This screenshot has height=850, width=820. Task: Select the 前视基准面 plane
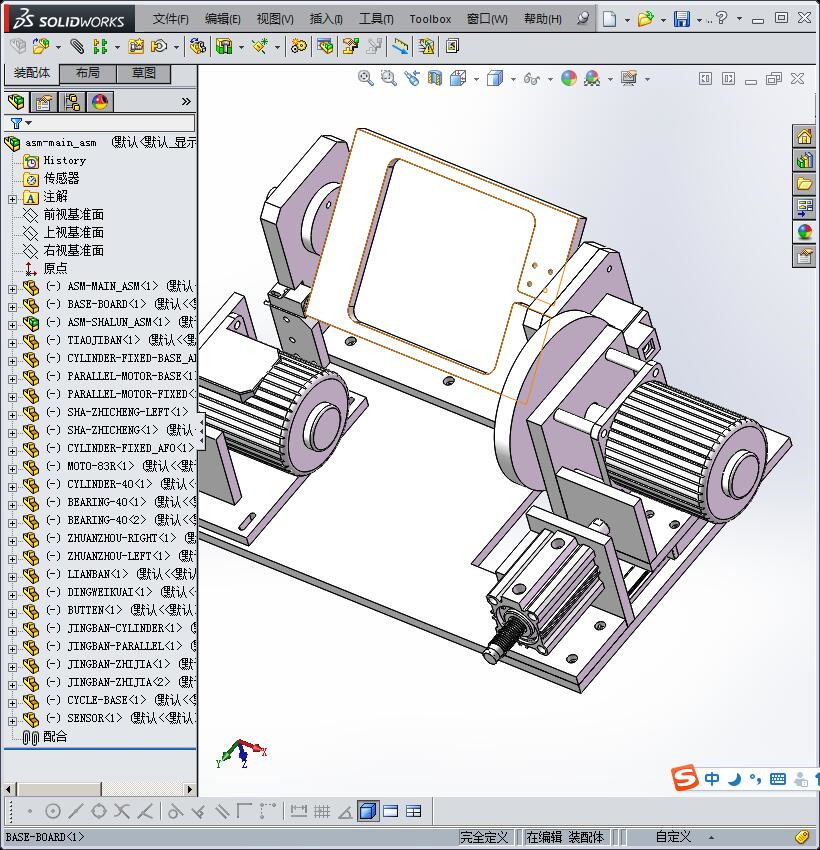tap(73, 215)
